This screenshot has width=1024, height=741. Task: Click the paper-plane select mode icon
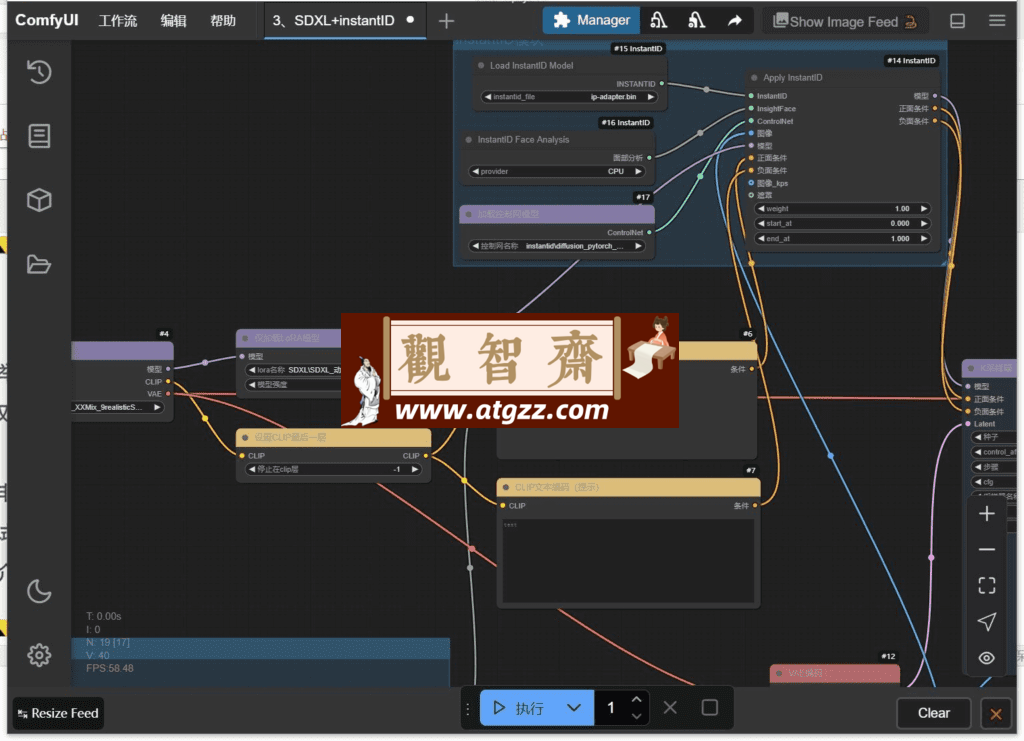pos(987,622)
